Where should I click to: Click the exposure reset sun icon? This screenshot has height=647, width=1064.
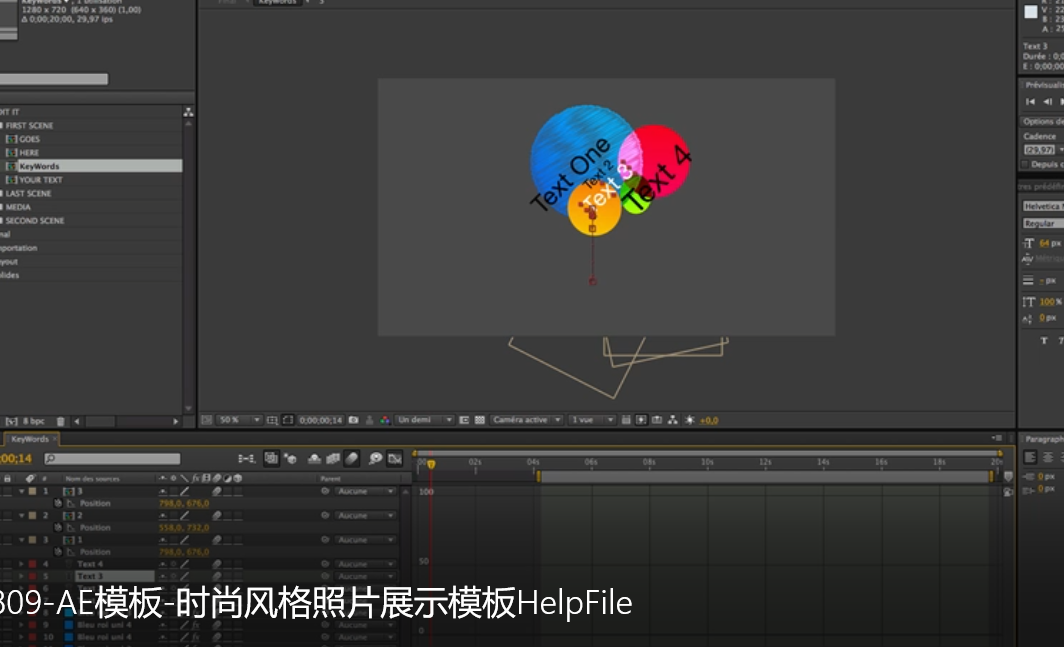click(689, 420)
